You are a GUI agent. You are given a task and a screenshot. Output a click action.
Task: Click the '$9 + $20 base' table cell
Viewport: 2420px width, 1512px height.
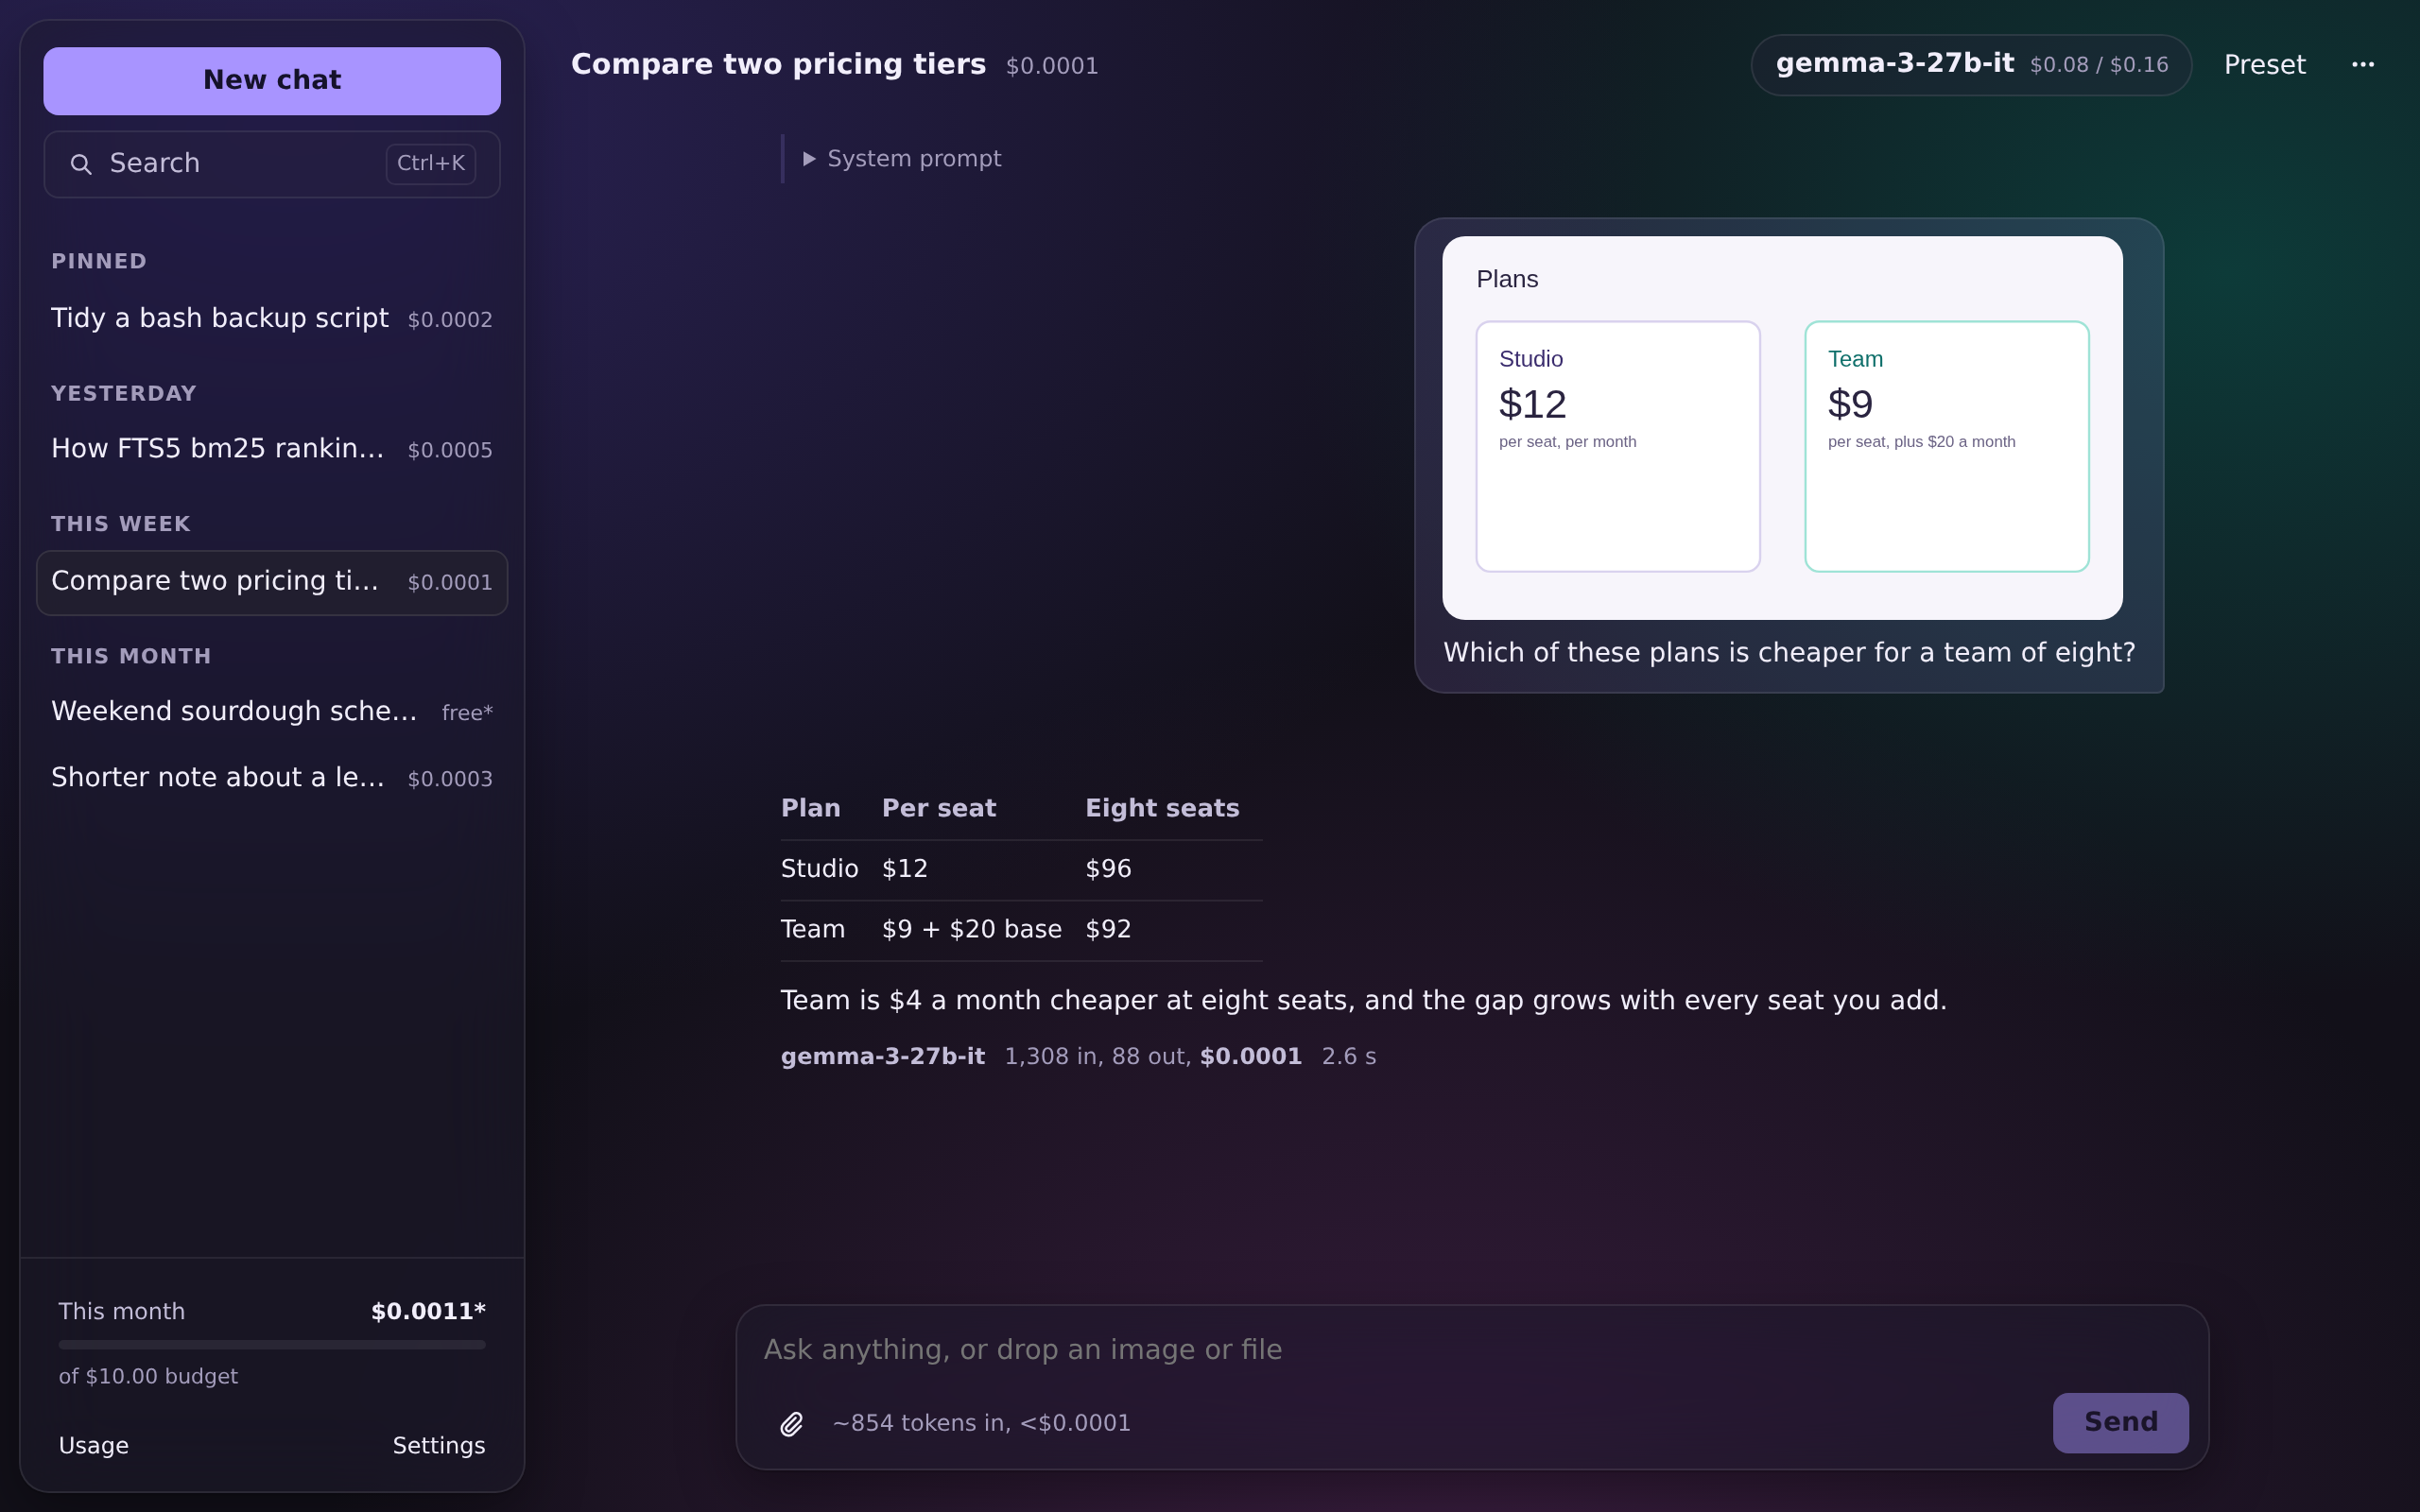click(x=971, y=930)
